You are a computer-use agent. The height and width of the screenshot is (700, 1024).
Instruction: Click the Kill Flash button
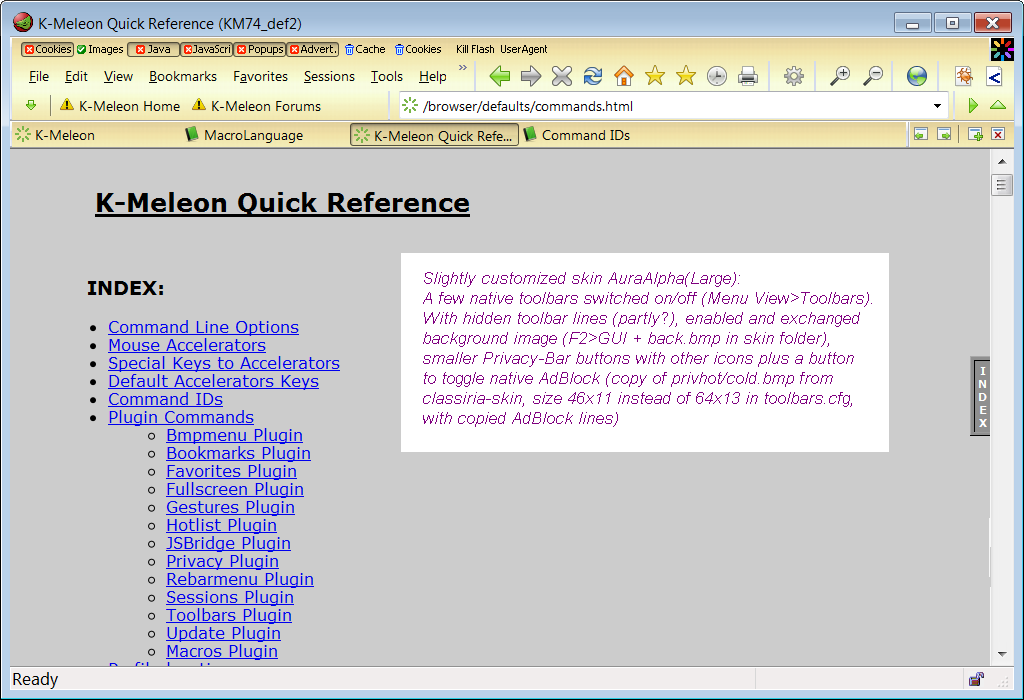[475, 49]
